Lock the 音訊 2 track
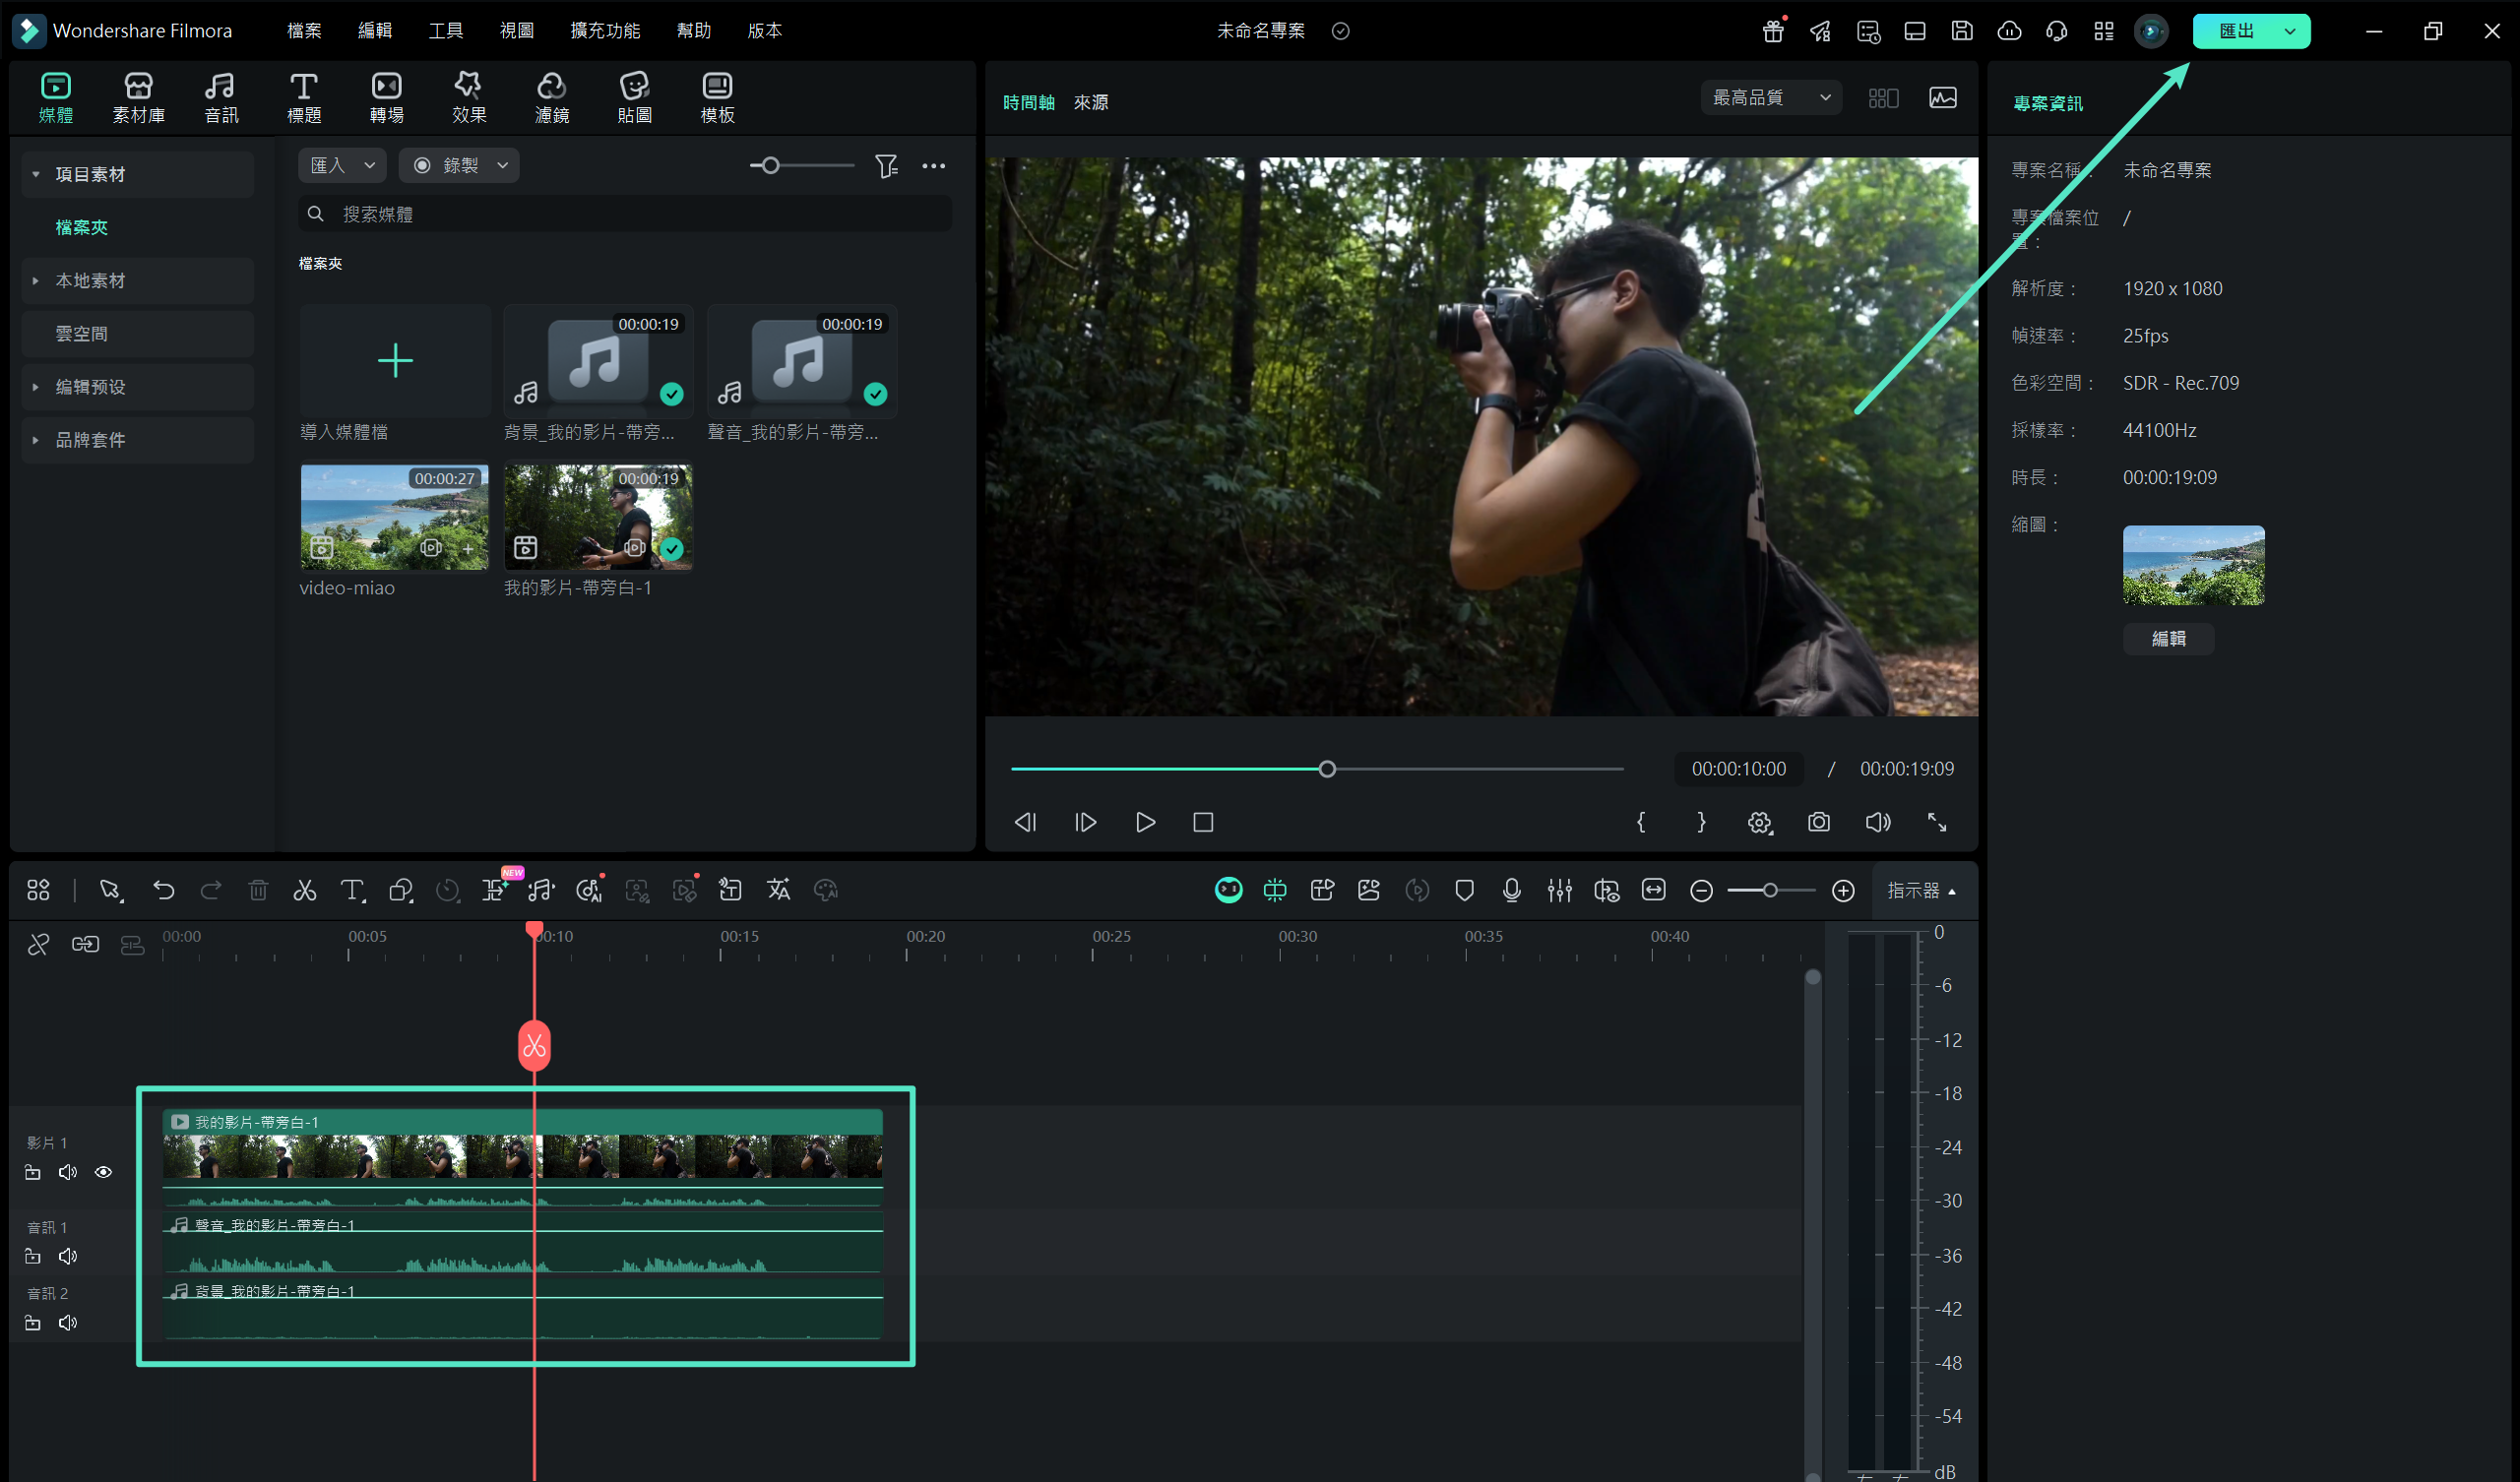This screenshot has width=2520, height=1482. pos(33,1323)
